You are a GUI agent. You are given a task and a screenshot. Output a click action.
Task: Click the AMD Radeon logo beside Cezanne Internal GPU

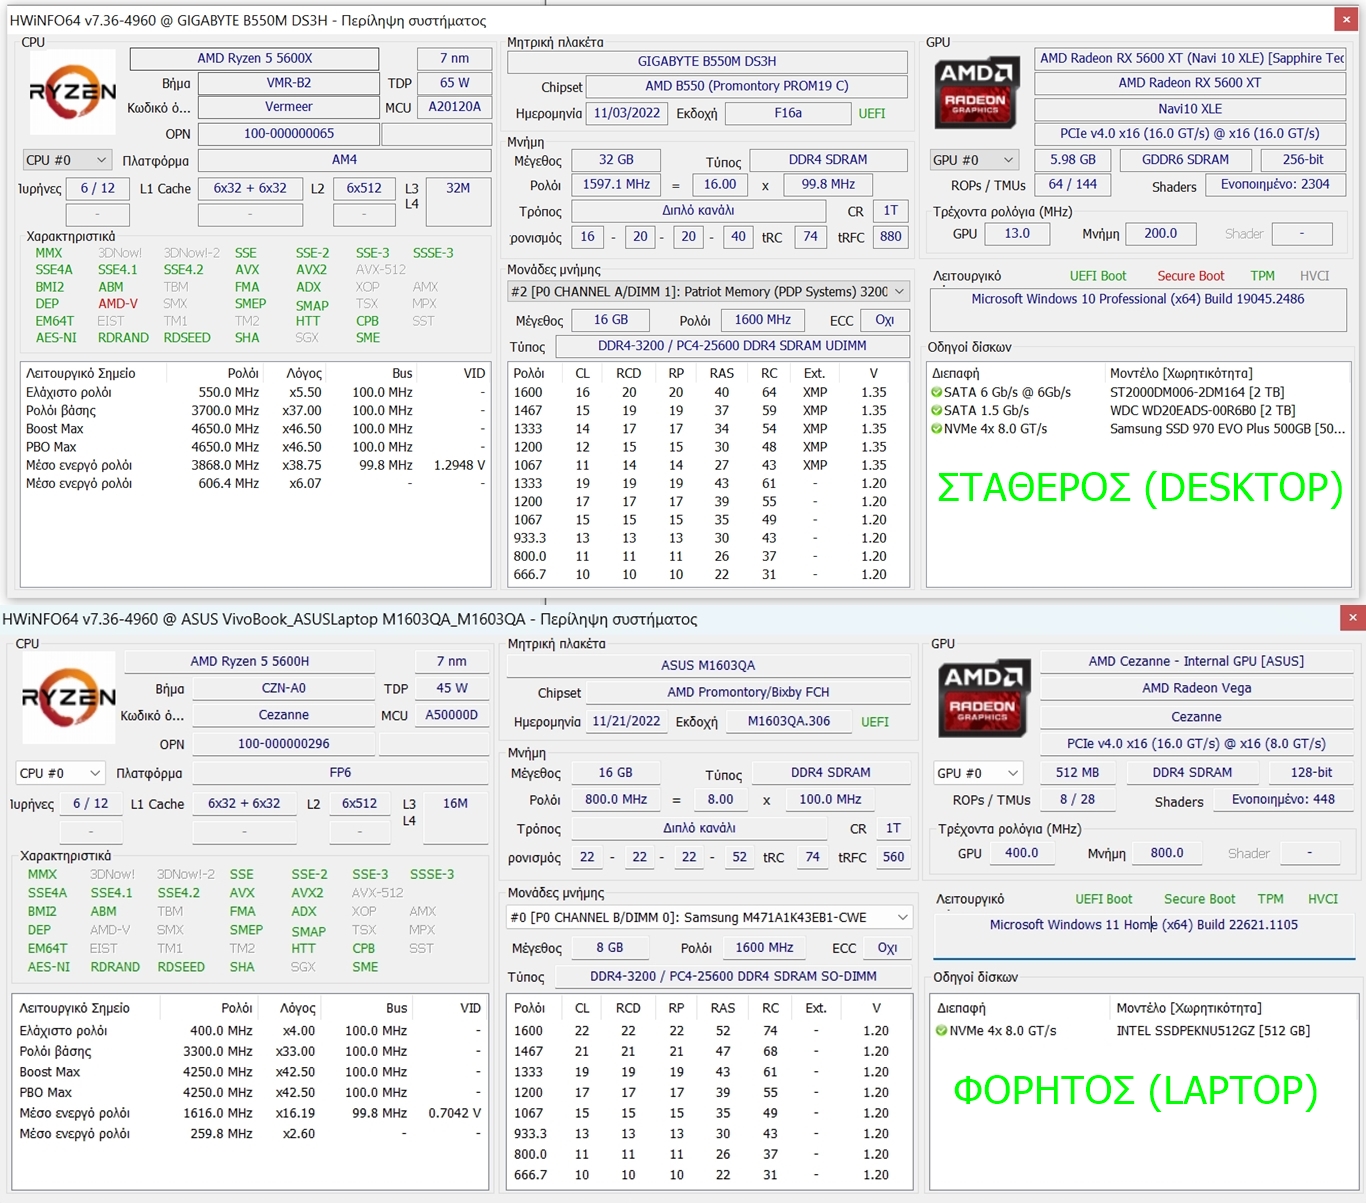coord(983,697)
